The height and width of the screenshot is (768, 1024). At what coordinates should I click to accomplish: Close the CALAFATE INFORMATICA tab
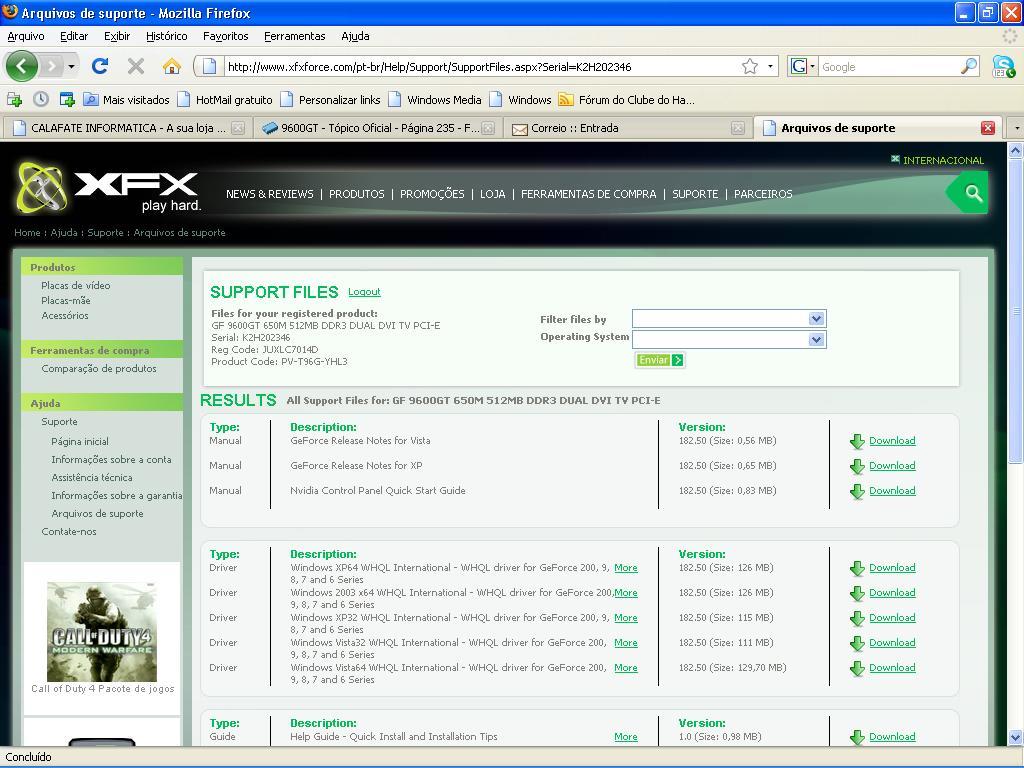click(238, 128)
